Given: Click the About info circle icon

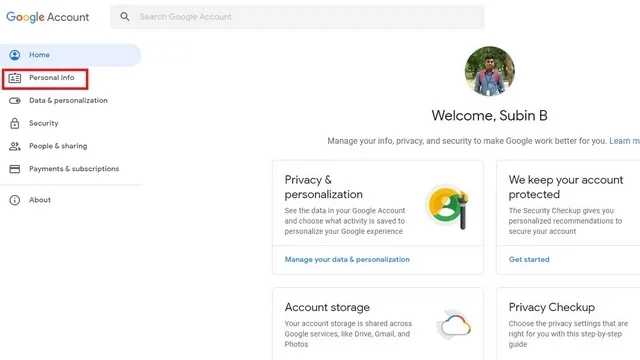Looking at the screenshot, I should point(15,200).
